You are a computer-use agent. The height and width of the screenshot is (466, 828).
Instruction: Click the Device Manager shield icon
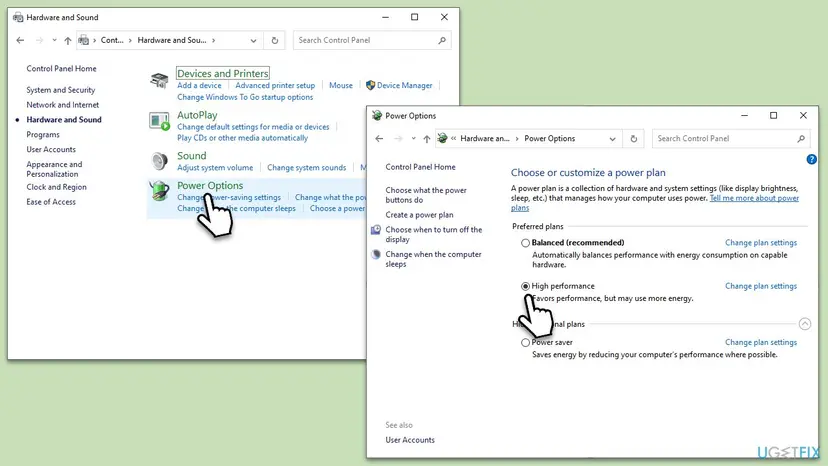pyautogui.click(x=370, y=85)
